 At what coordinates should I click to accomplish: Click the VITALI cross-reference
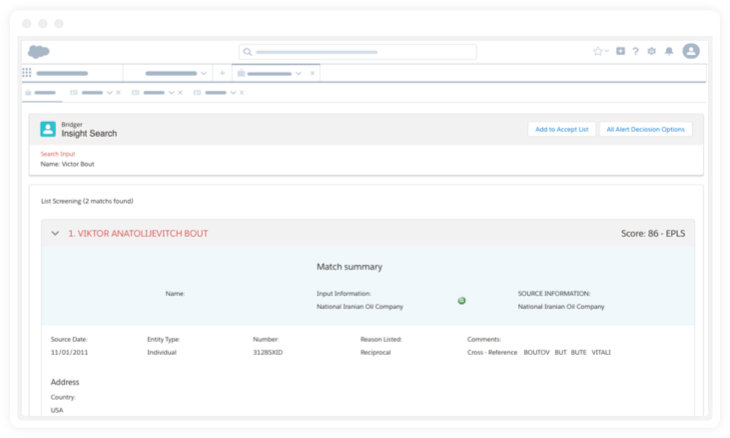point(601,352)
